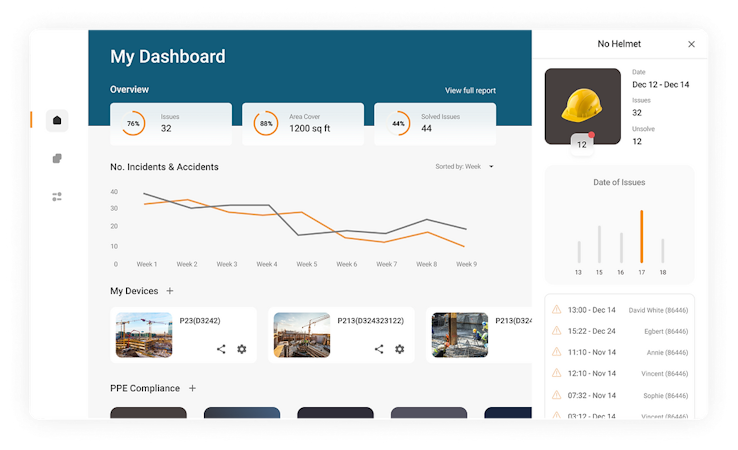
Task: Click Week 5 label on chart axis
Action: [307, 264]
